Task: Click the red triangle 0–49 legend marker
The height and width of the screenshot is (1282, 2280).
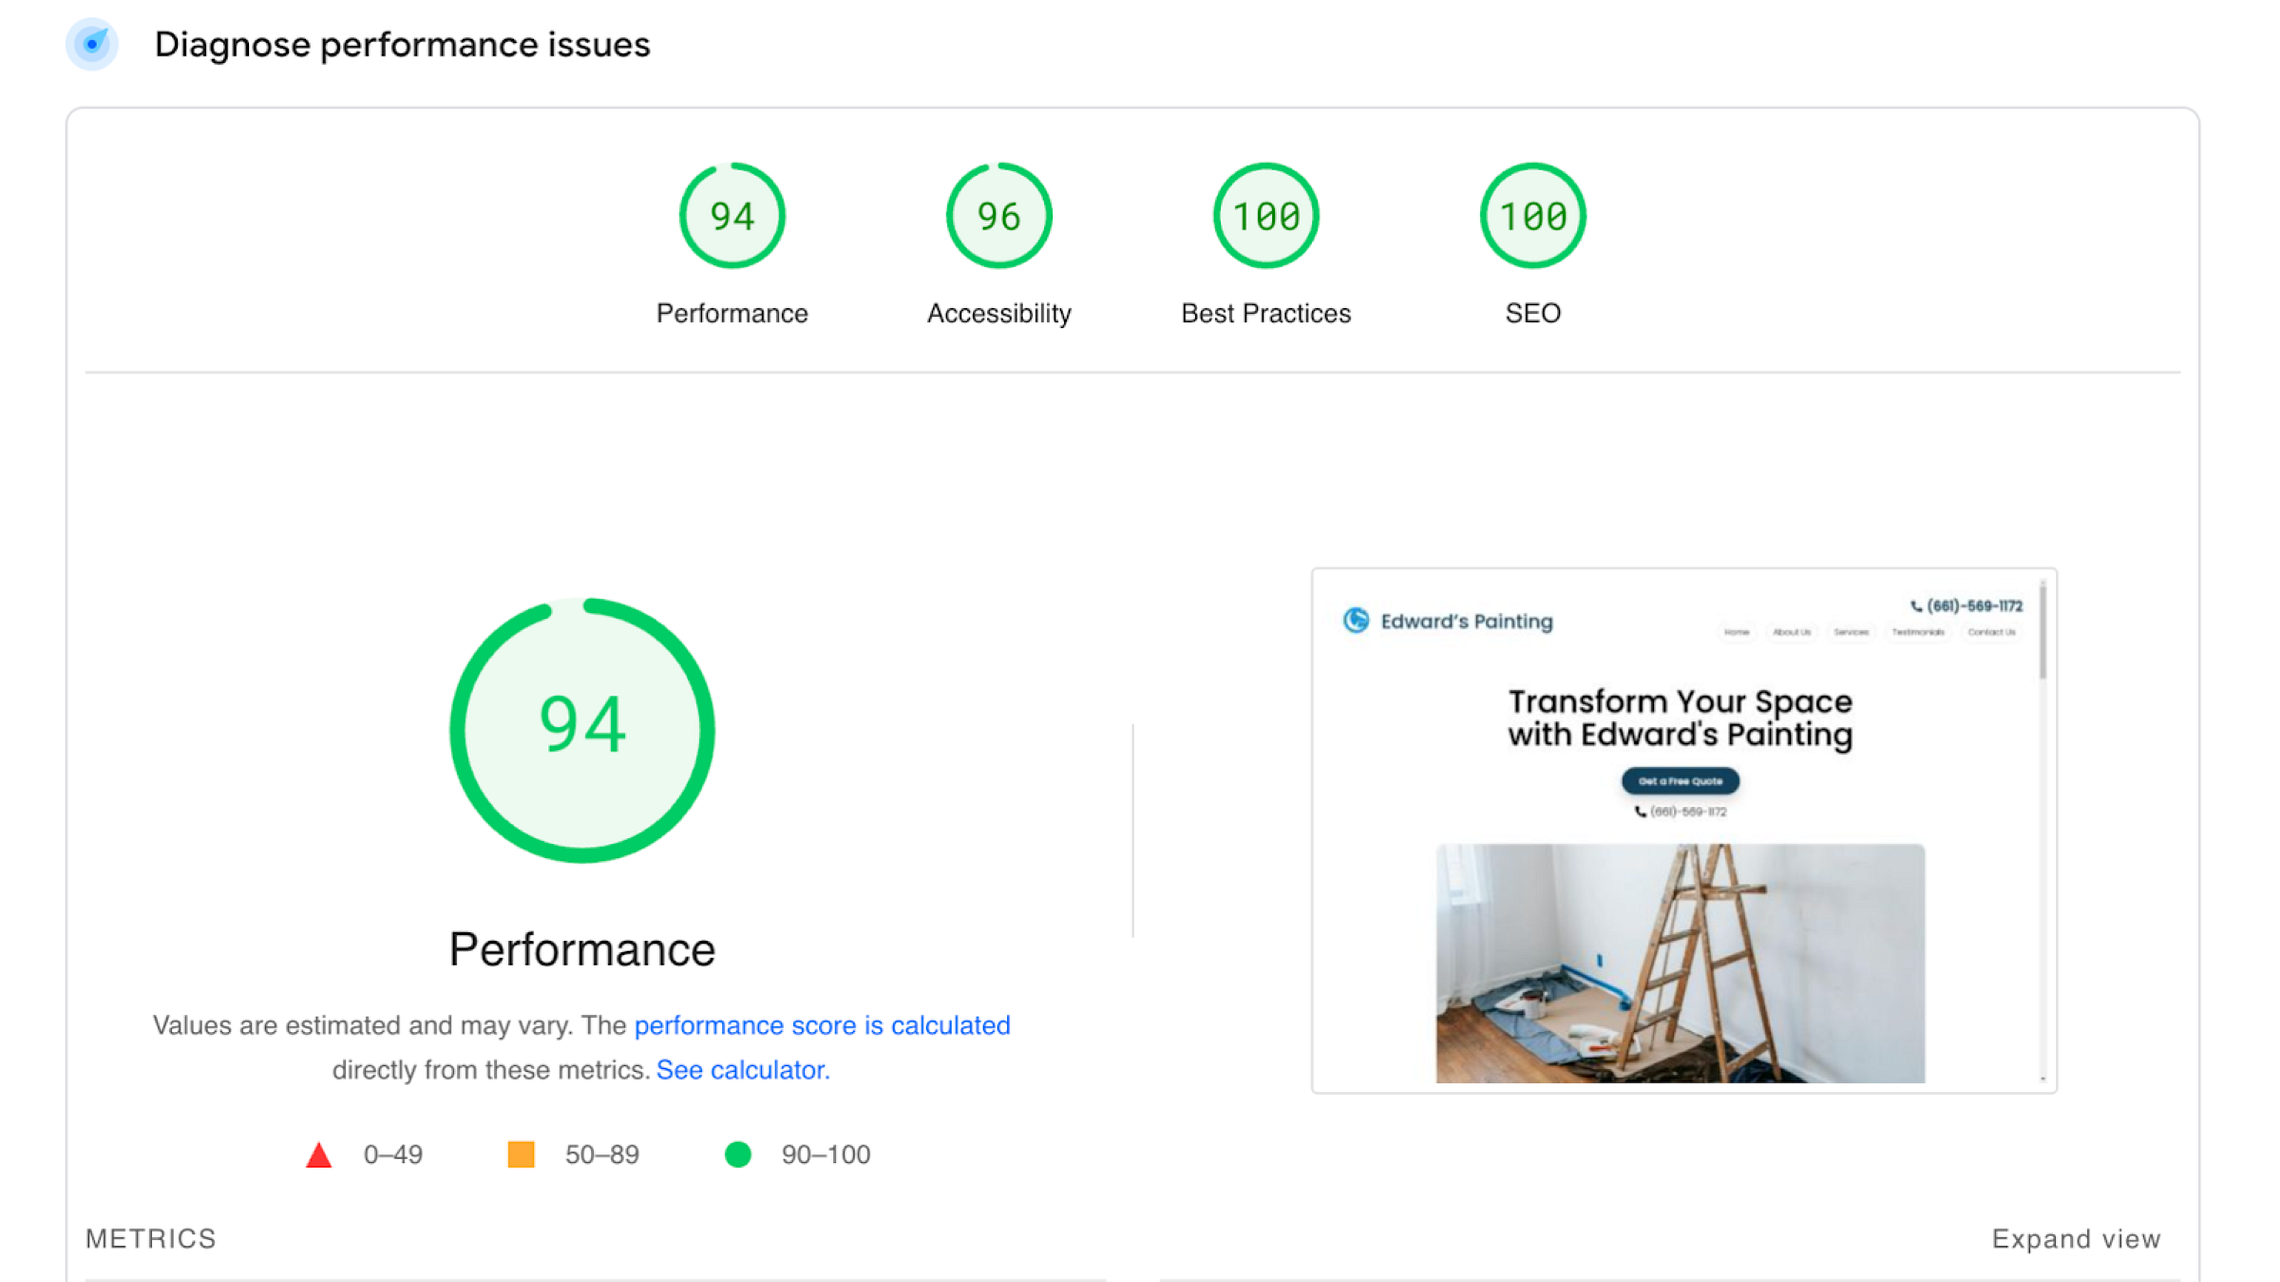Action: point(319,1154)
